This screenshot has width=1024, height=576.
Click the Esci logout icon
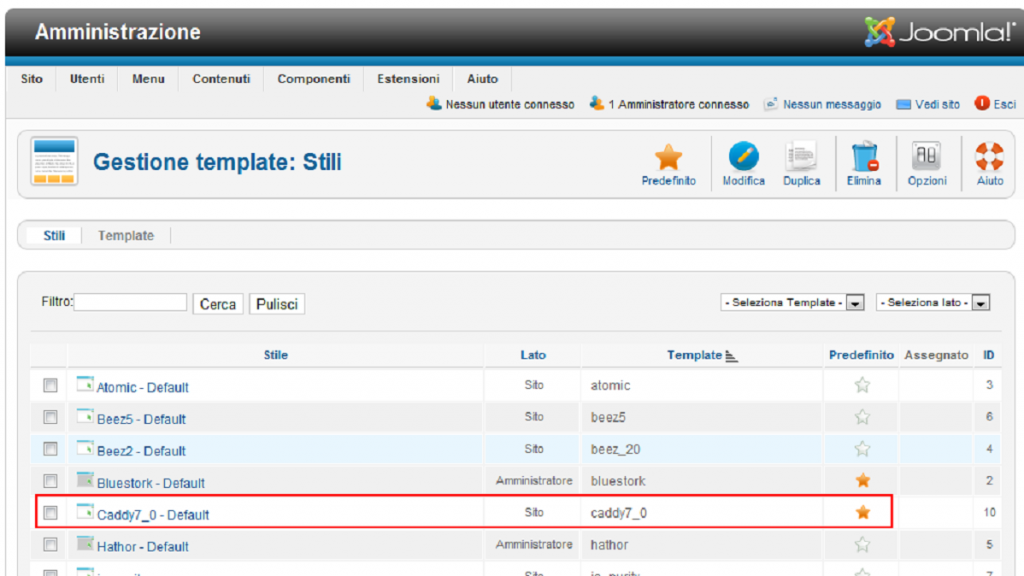(982, 103)
